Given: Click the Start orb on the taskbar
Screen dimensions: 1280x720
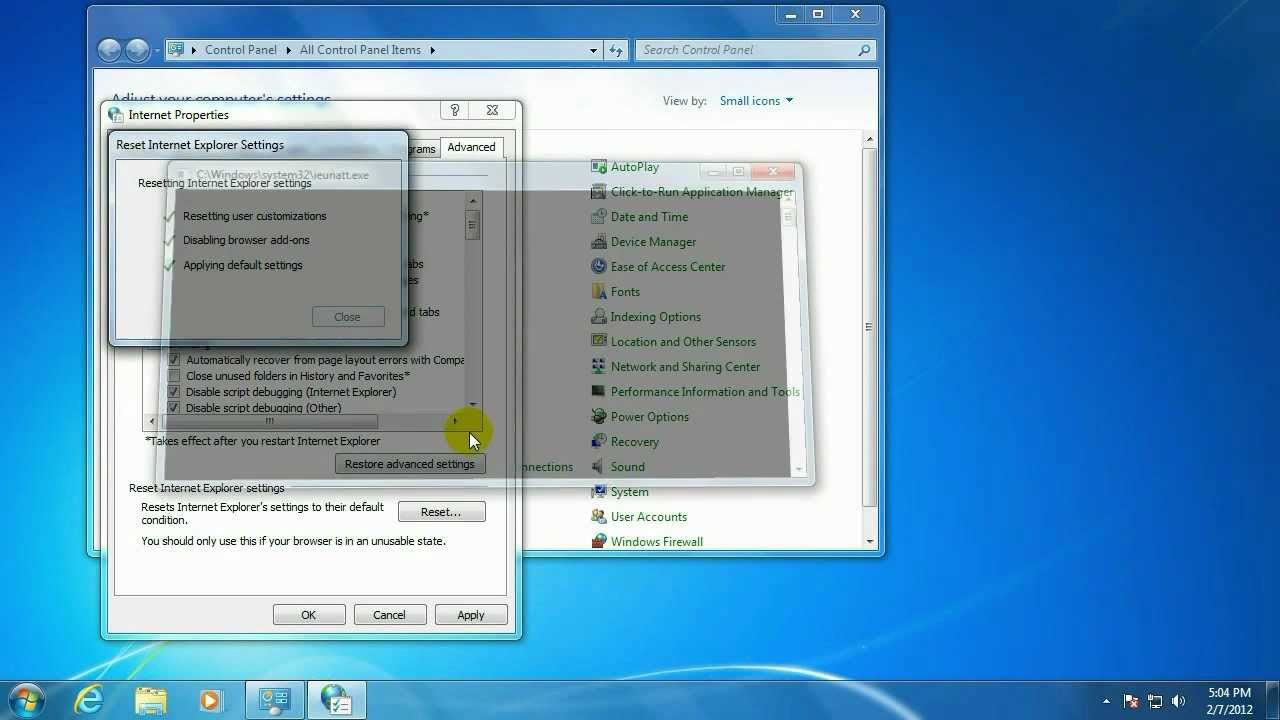Looking at the screenshot, I should [x=27, y=700].
